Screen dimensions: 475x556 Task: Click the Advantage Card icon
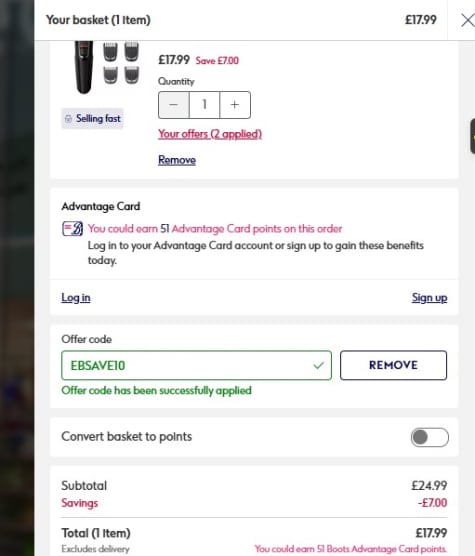click(x=73, y=229)
